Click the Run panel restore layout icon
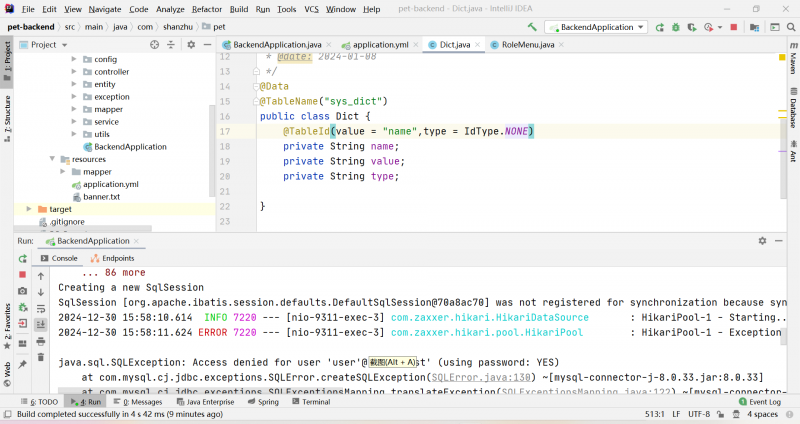 tap(22, 343)
